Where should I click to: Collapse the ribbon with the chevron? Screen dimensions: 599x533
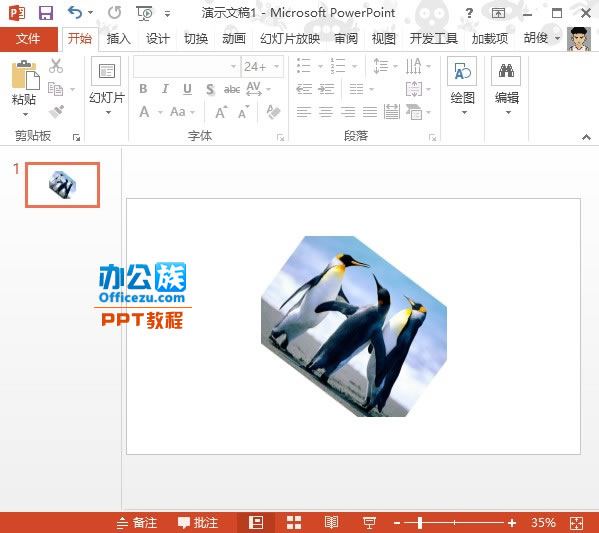(x=586, y=137)
